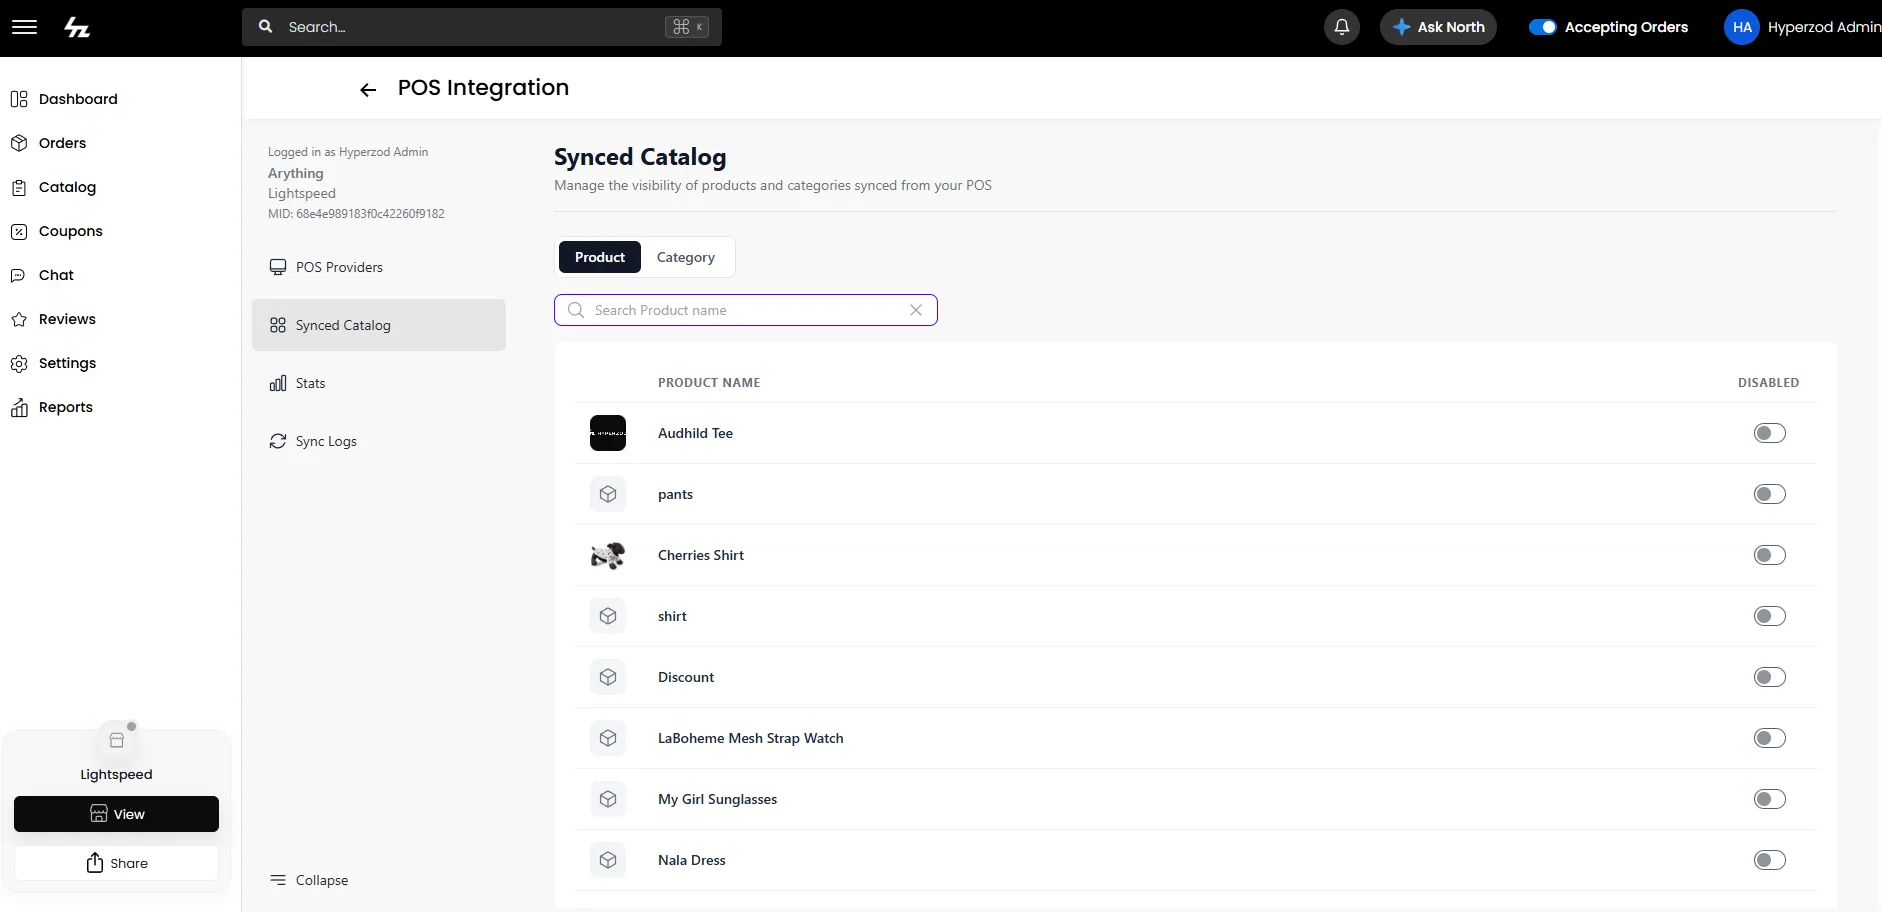Toggle disabled switch for Audhild Tee

[1769, 433]
